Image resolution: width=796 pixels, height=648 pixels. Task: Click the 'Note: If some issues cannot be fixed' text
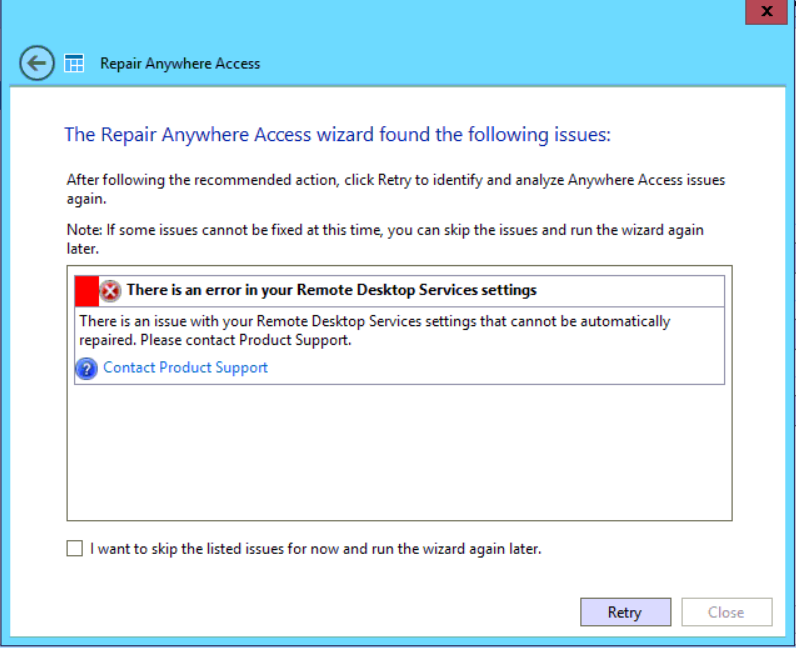[x=384, y=238]
